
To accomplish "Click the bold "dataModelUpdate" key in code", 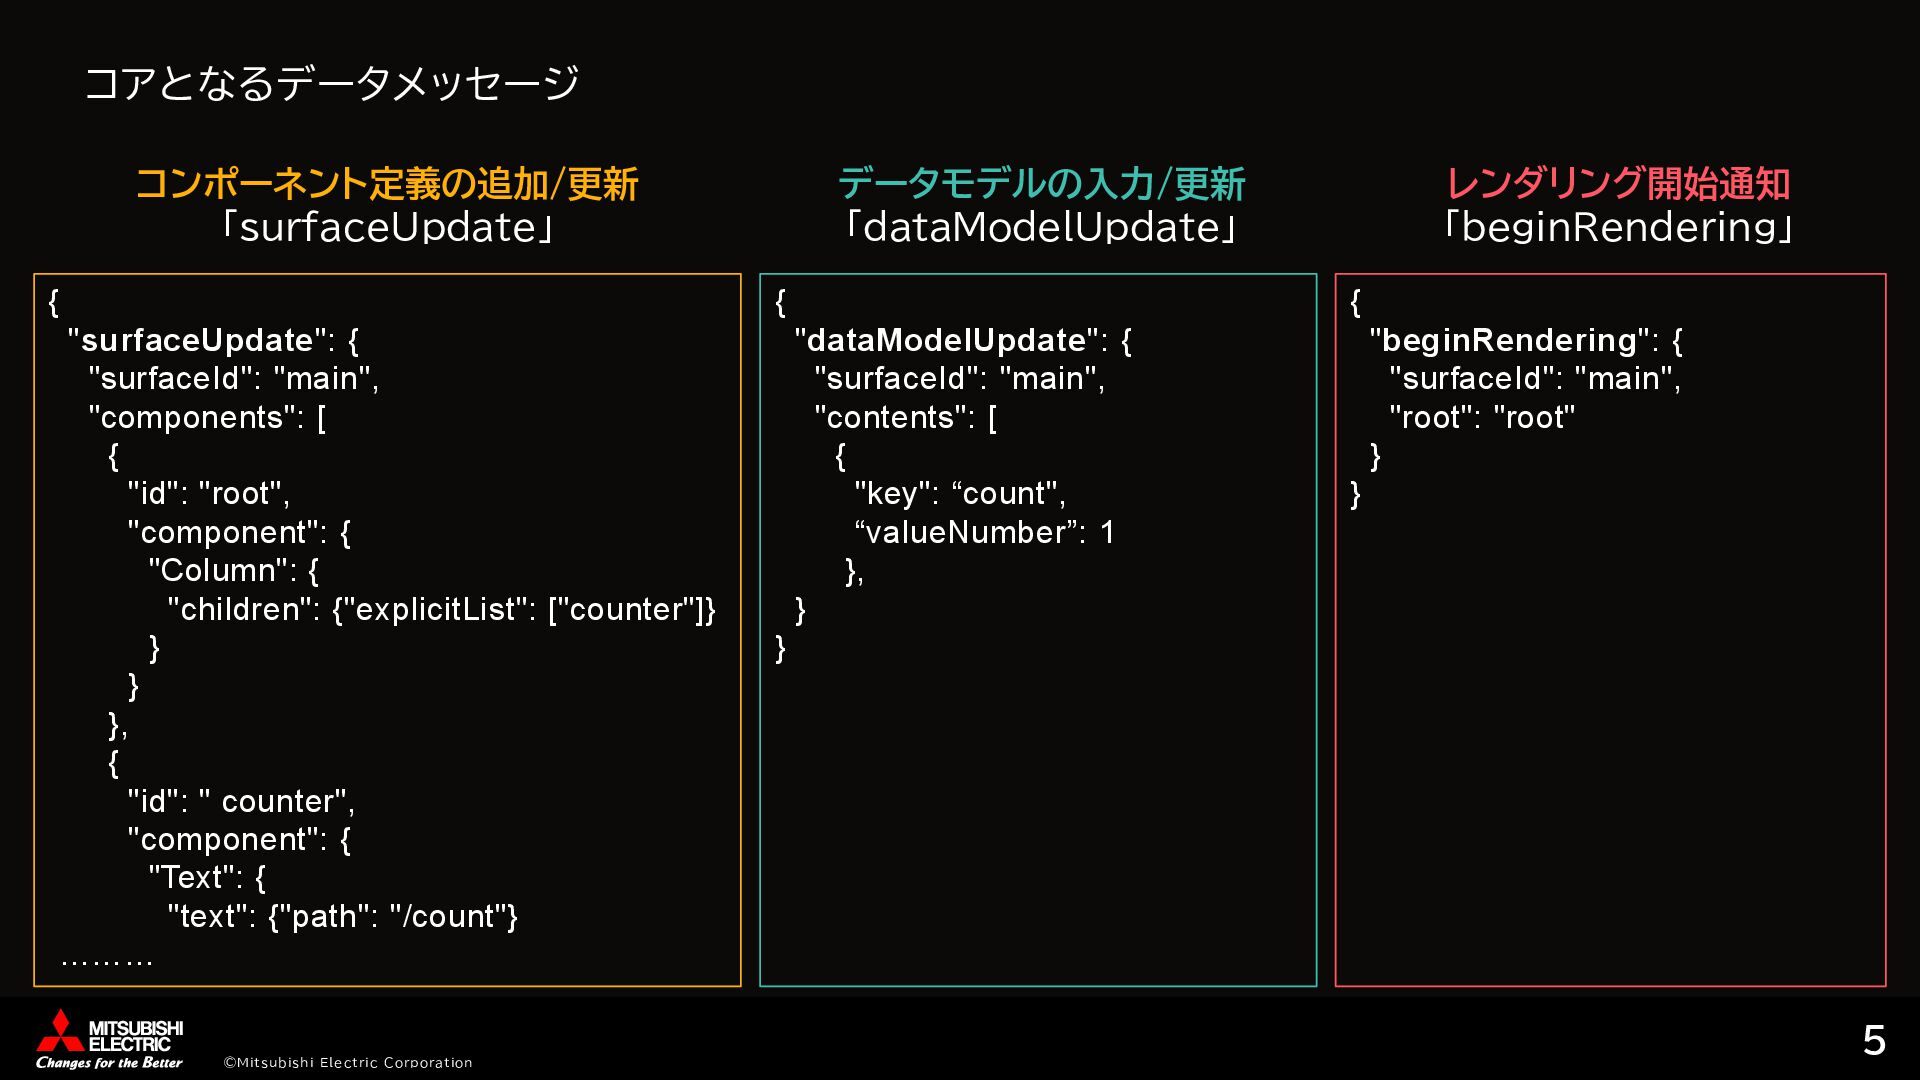I will coord(947,341).
